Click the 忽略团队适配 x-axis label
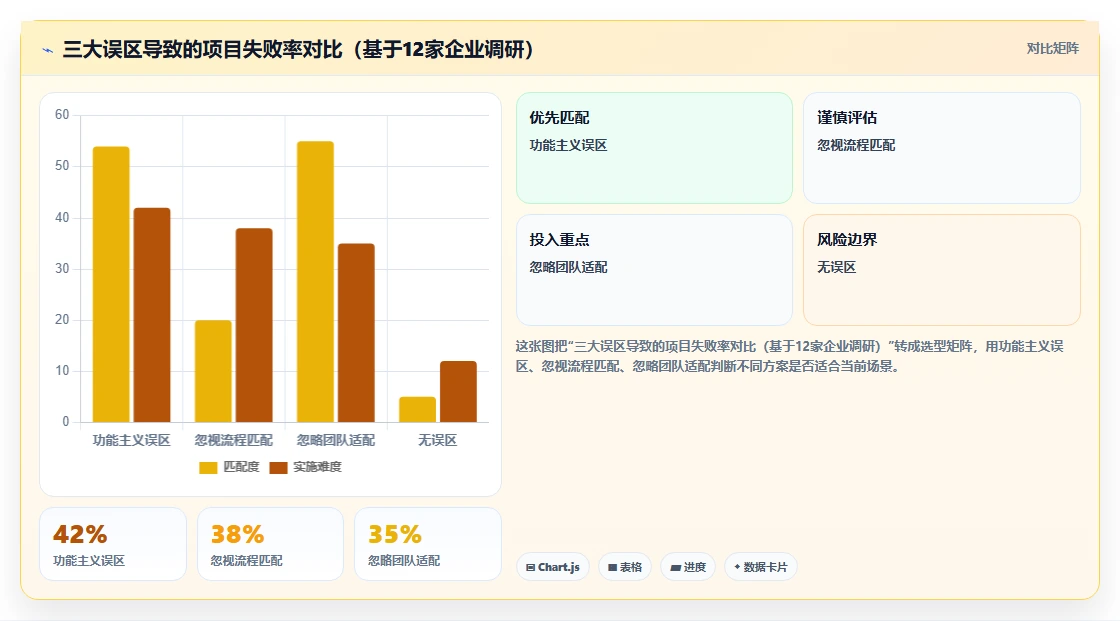Viewport: 1120px width, 621px height. [x=336, y=440]
